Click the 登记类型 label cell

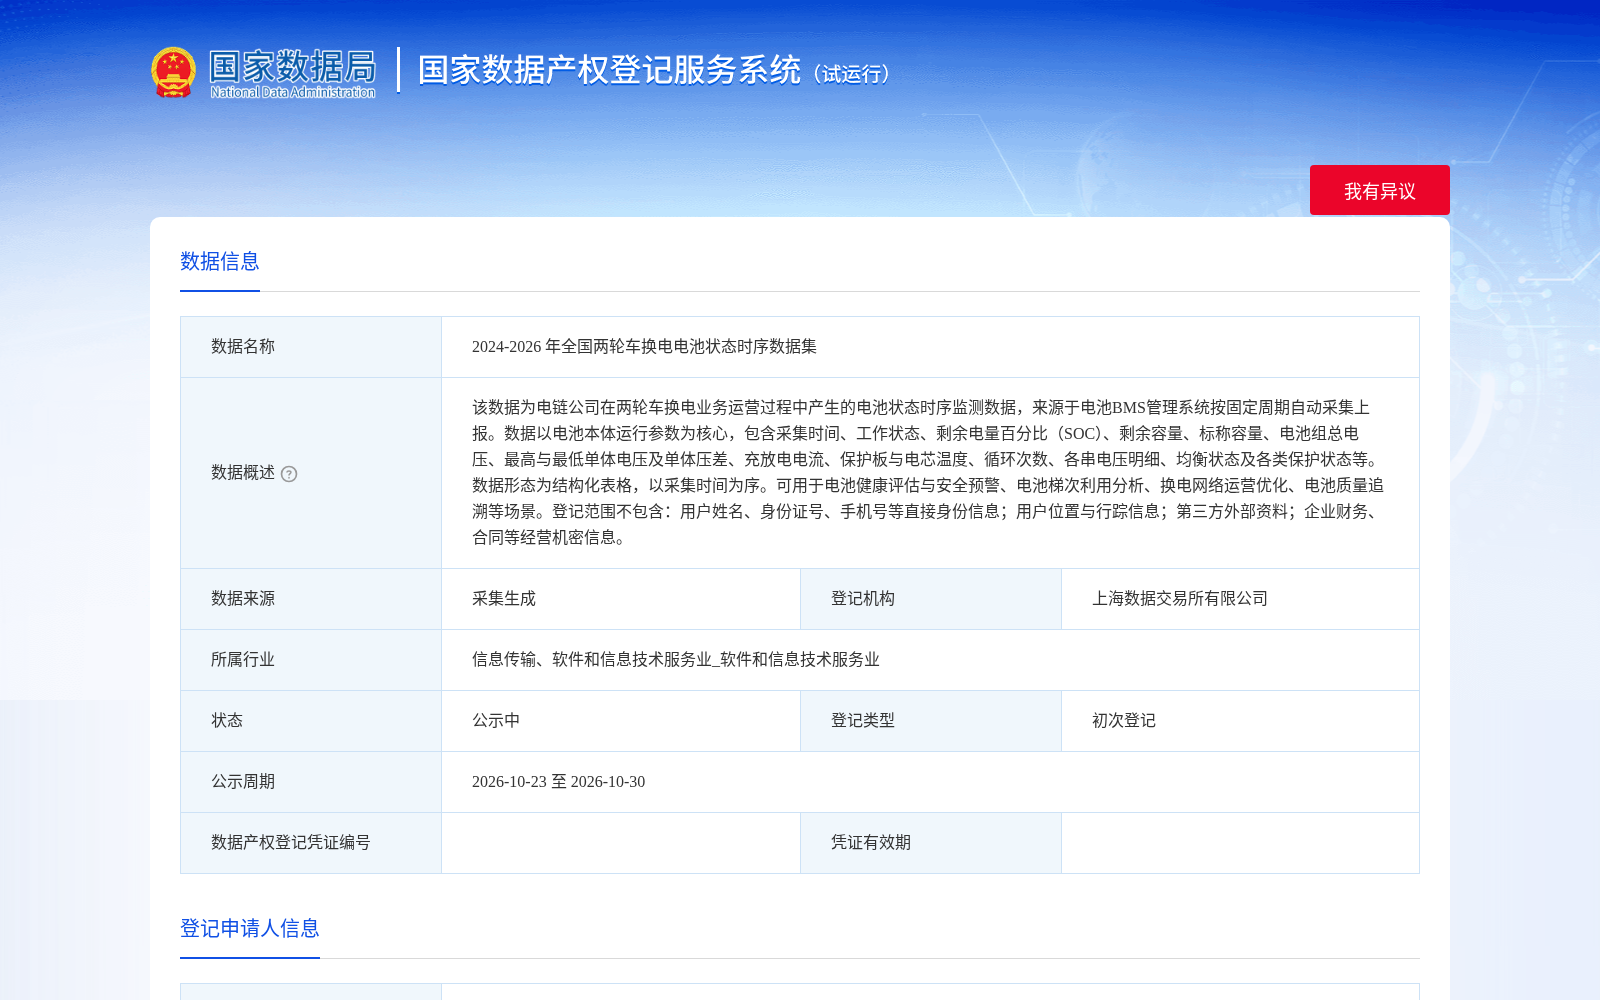click(x=931, y=721)
